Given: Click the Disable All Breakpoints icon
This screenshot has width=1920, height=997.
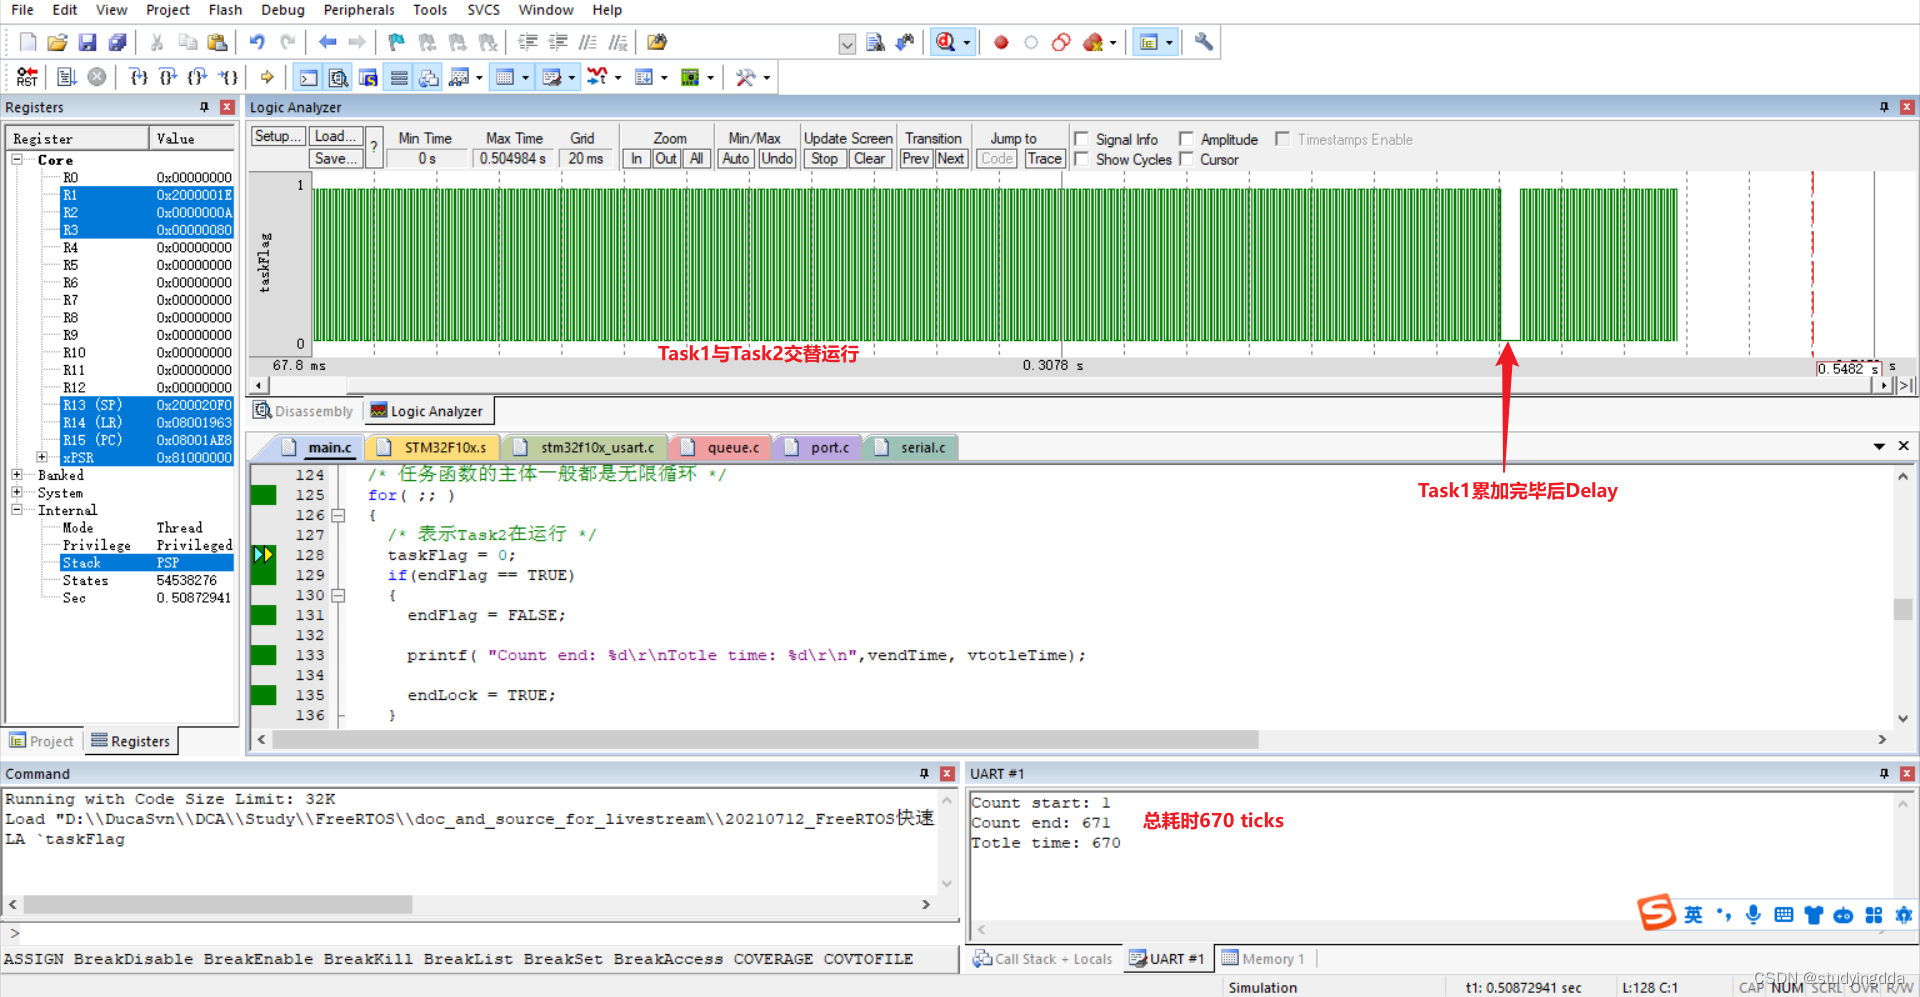Looking at the screenshot, I should coord(1061,42).
